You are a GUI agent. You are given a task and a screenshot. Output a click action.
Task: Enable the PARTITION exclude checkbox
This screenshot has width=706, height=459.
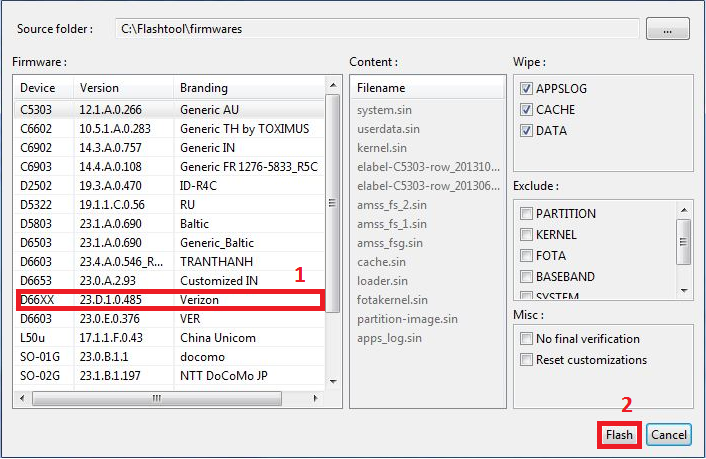(526, 214)
